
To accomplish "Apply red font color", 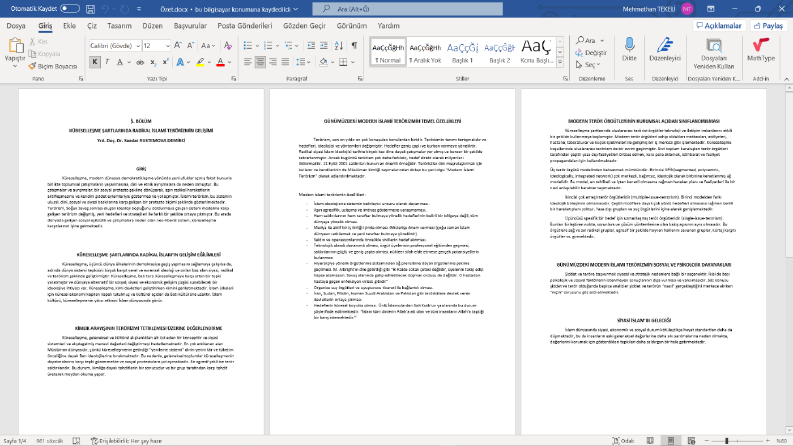I will click(x=221, y=62).
